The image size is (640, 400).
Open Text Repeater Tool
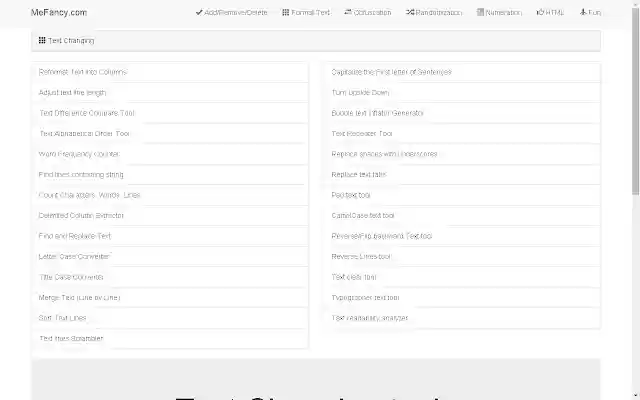point(362,133)
